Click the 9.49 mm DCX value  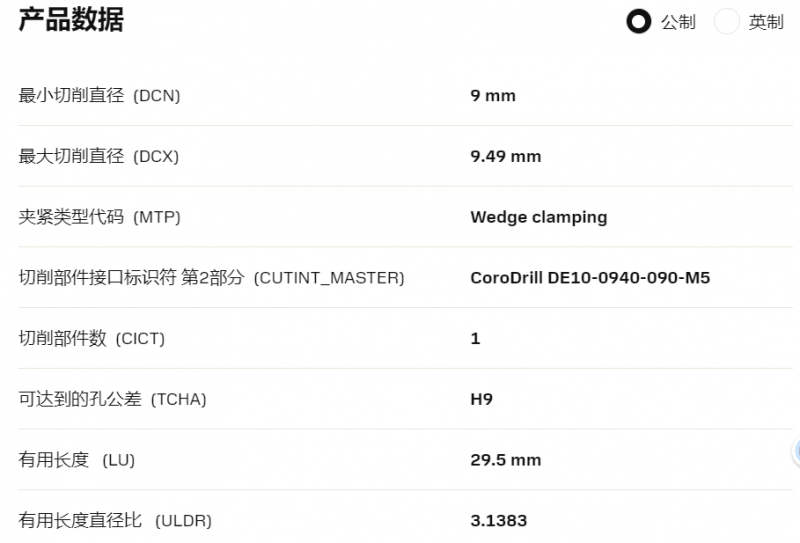point(506,156)
